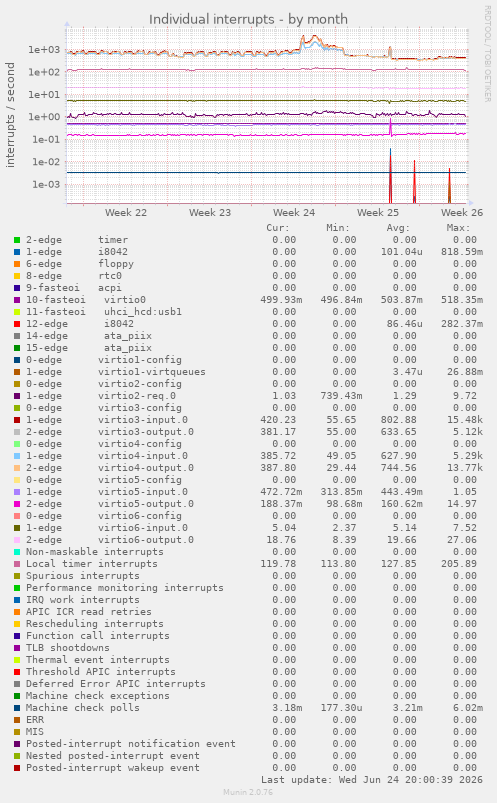Click the 3.18m Machine check polls value
Screen dimensions: 497x803
pos(287,708)
